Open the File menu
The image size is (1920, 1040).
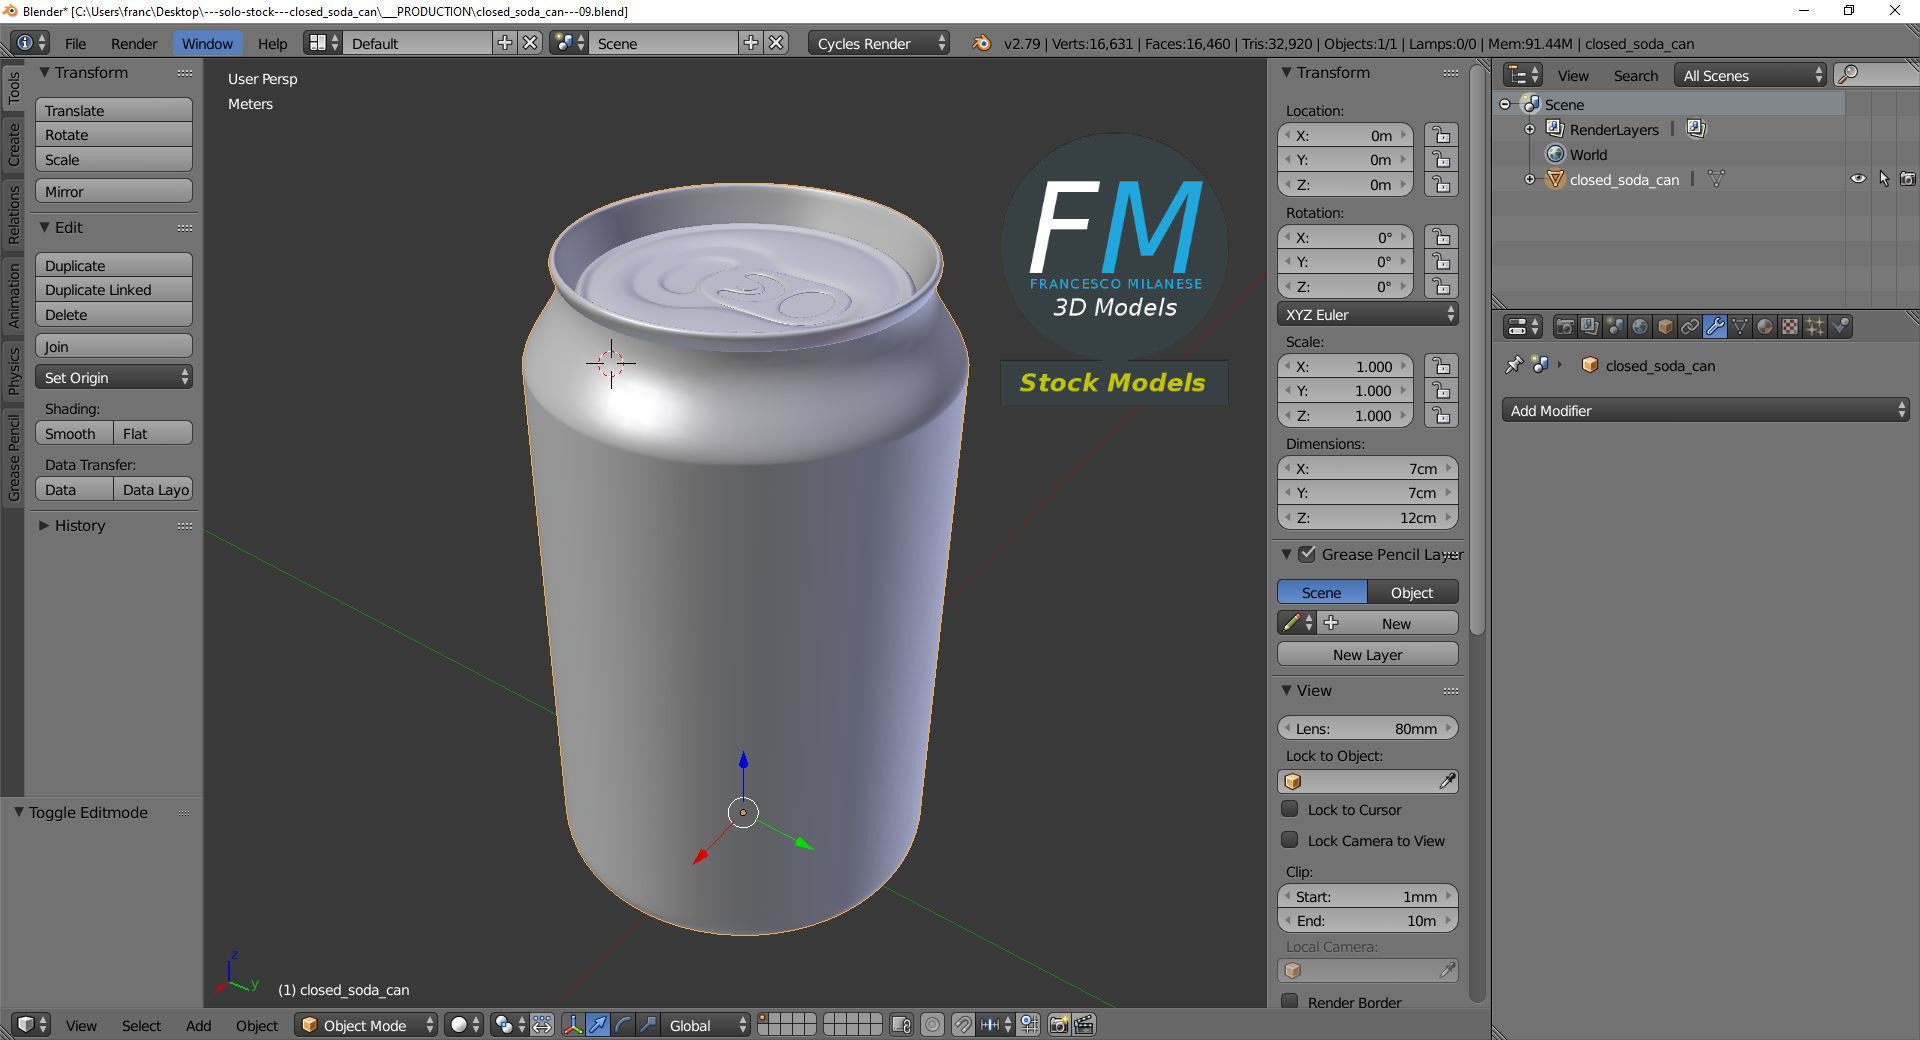click(75, 43)
